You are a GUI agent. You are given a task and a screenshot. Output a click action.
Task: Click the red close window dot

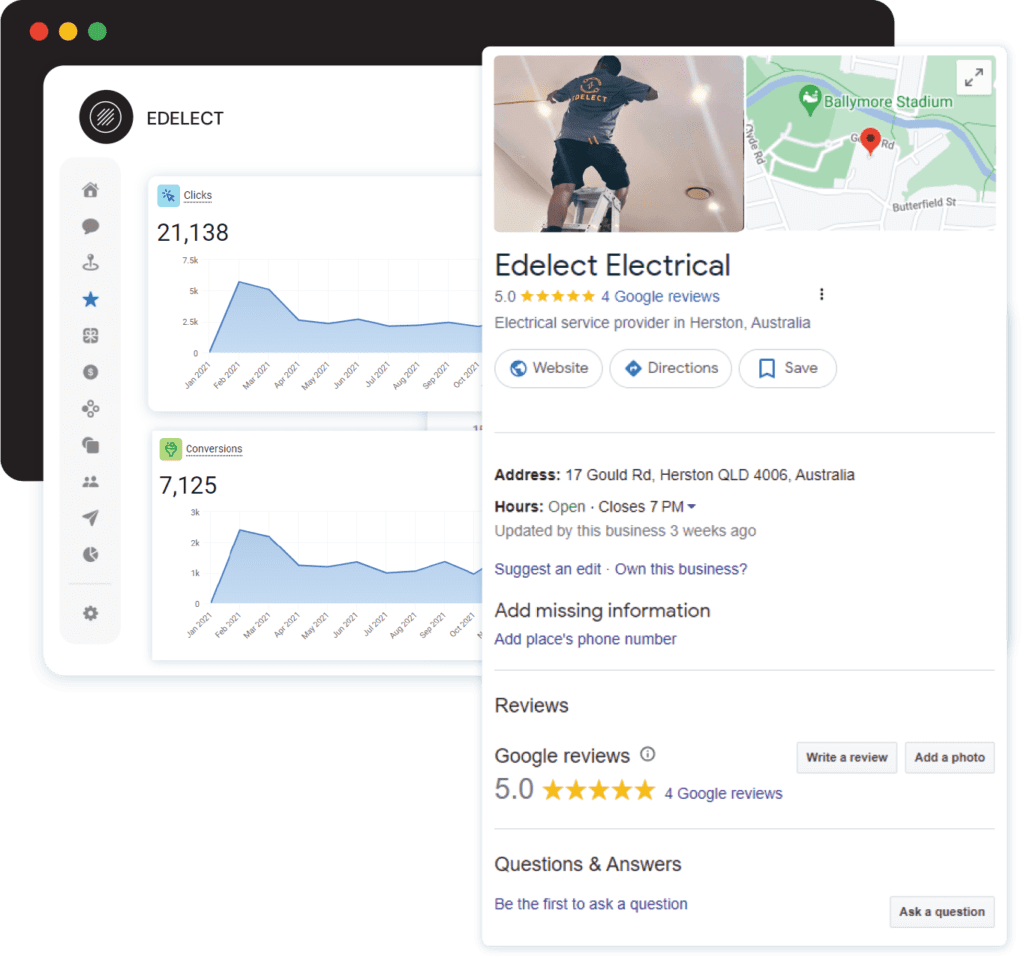(x=39, y=31)
